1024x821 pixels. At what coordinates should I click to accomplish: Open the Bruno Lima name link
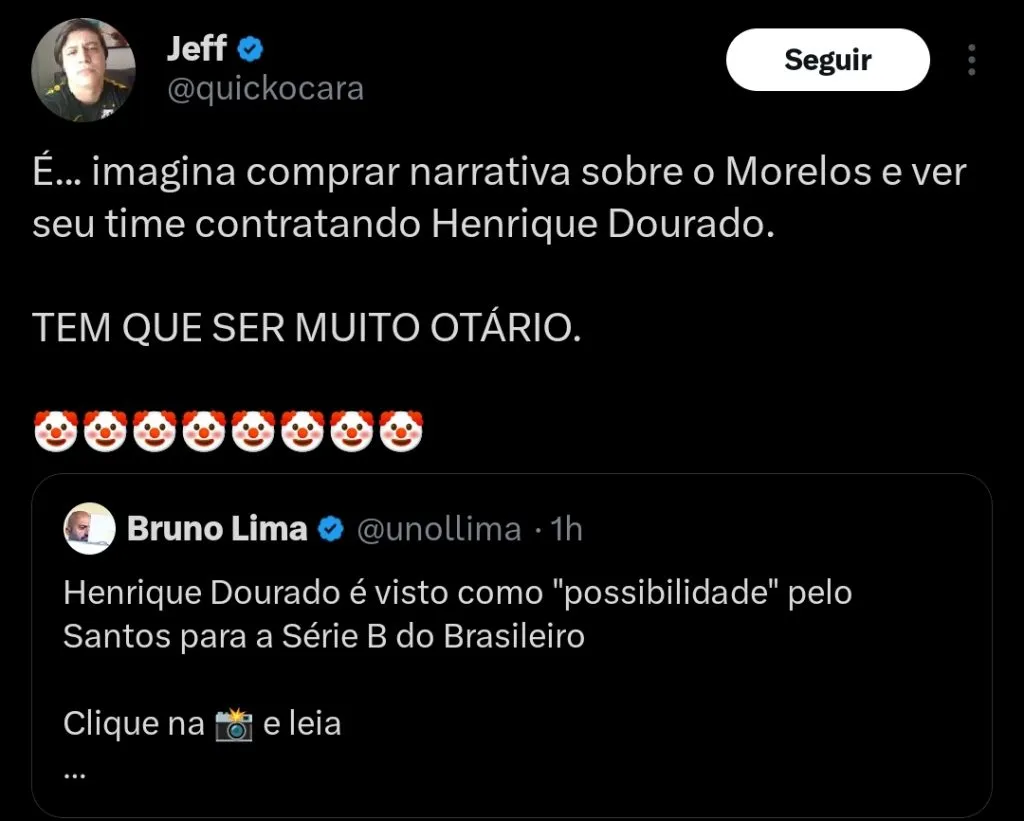[217, 529]
